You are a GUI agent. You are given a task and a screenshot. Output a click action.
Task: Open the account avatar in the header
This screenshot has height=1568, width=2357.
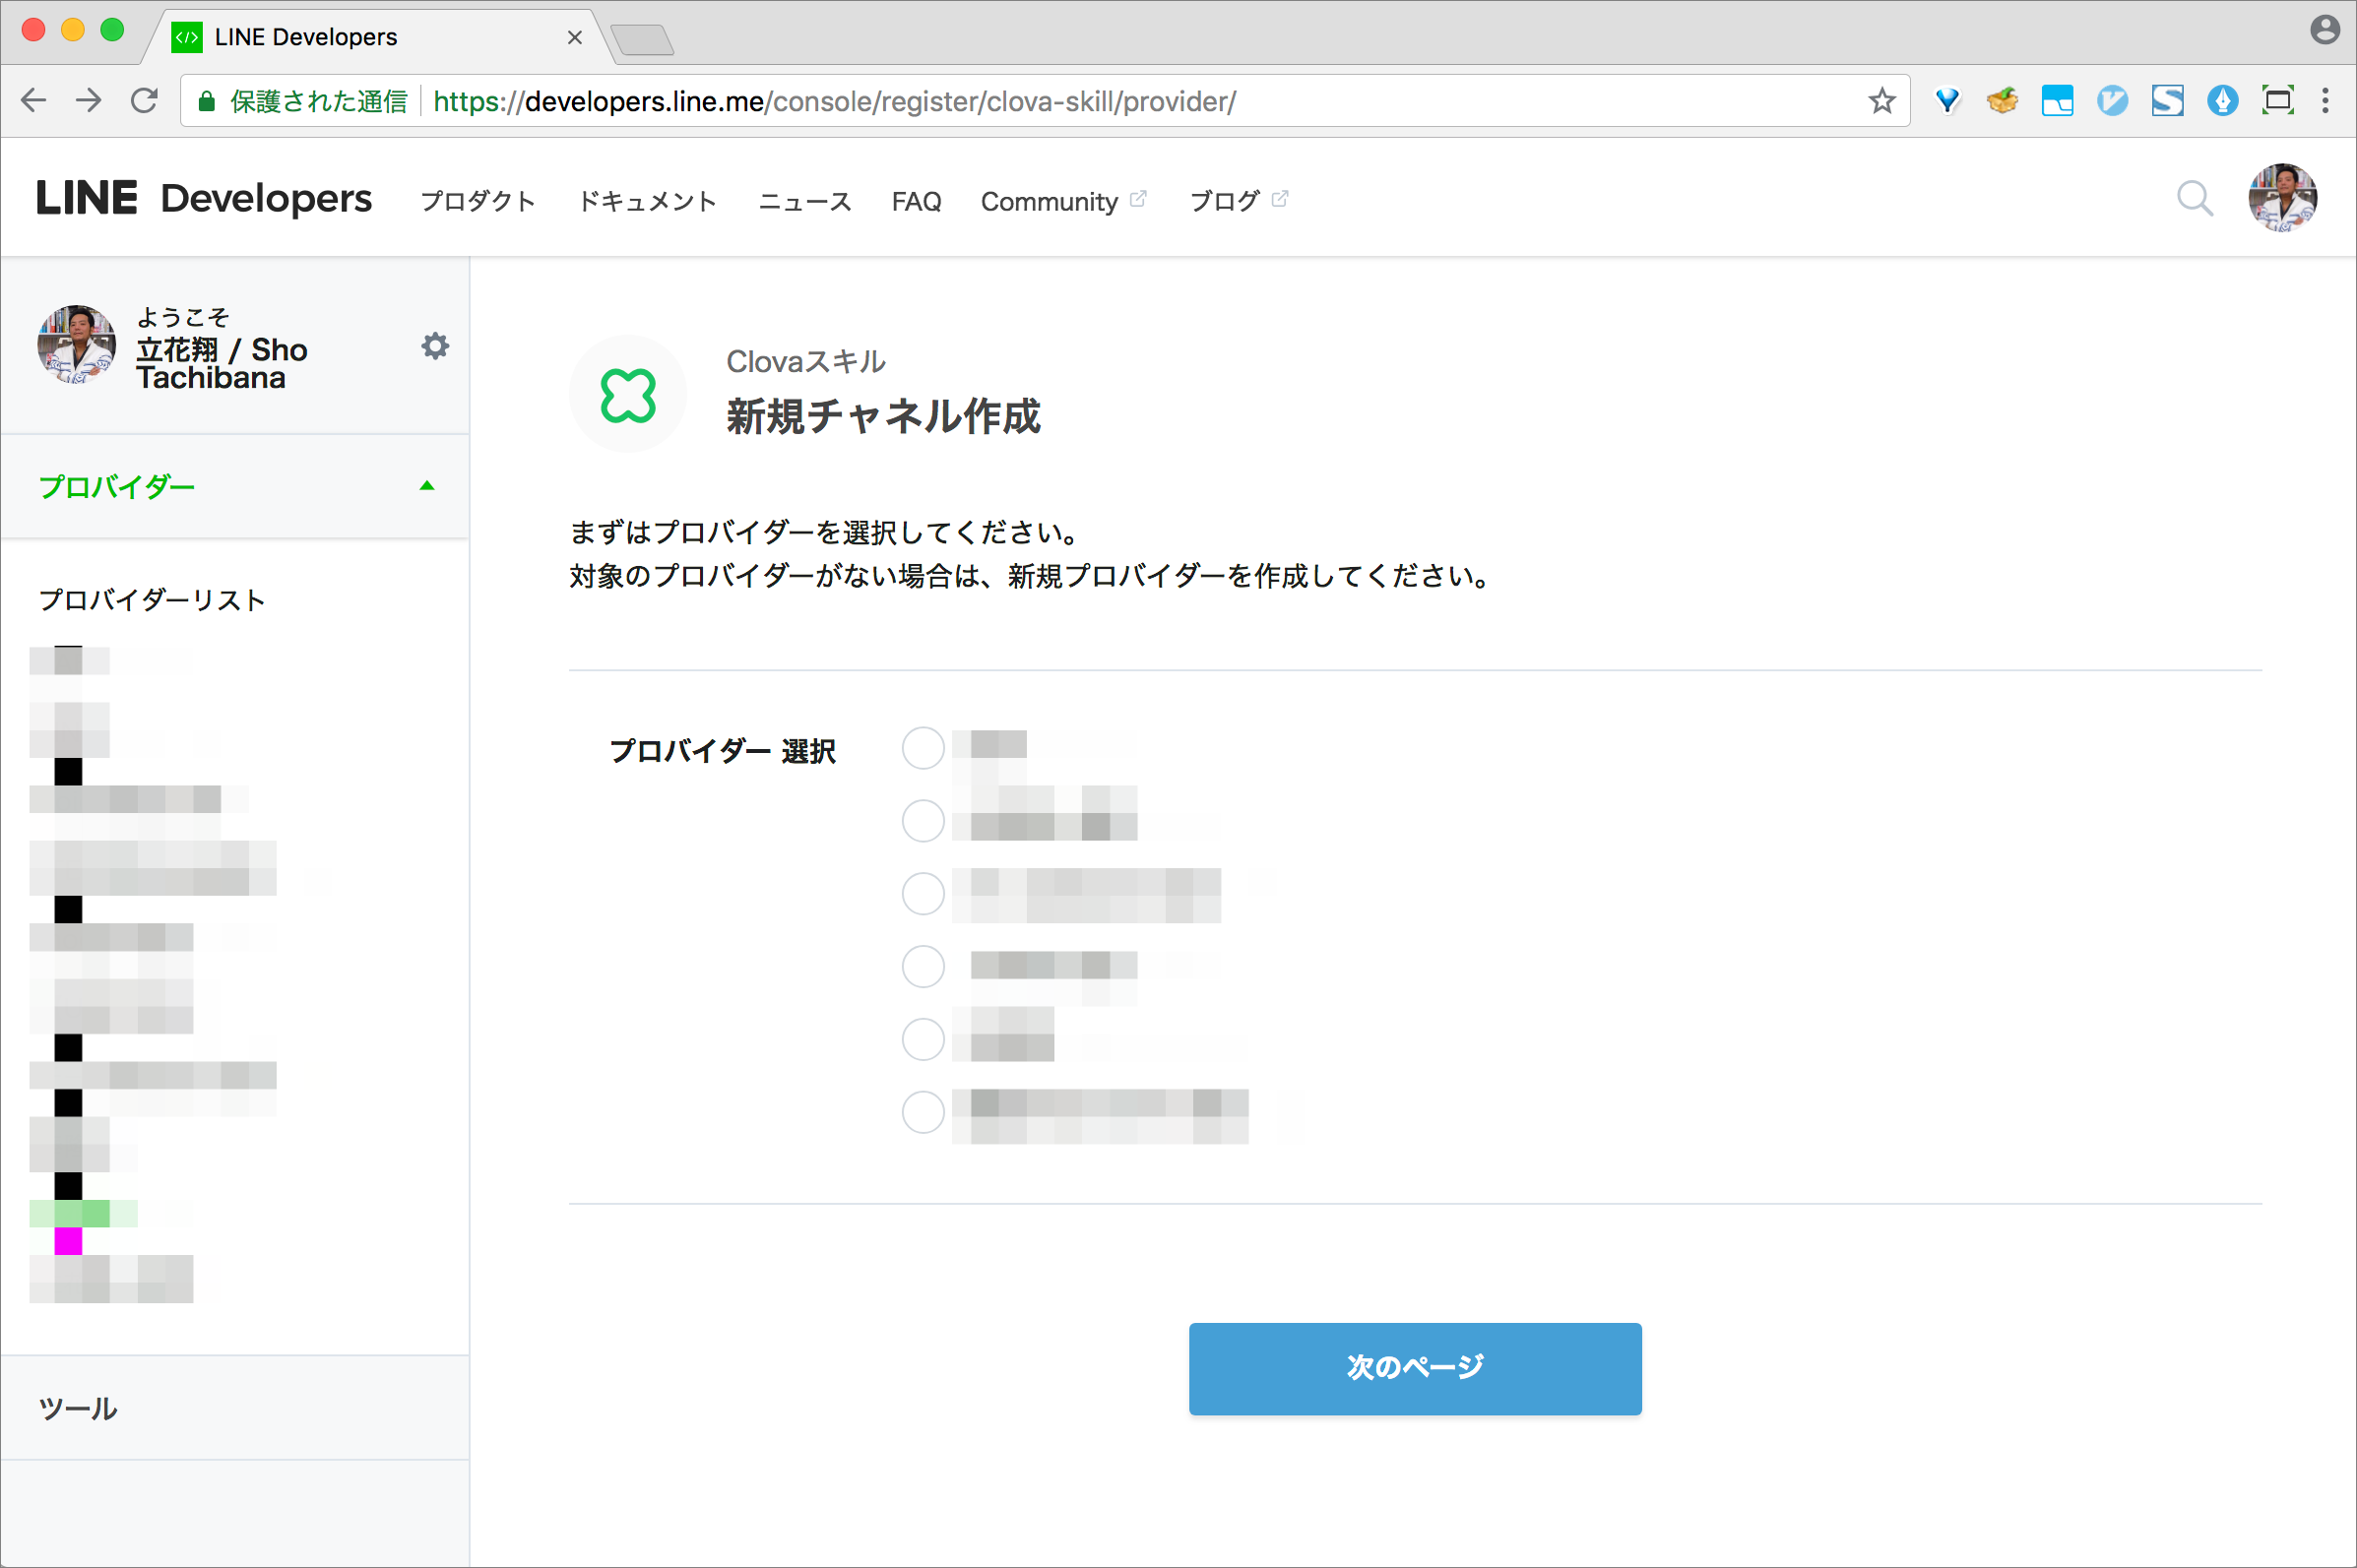coord(2282,198)
